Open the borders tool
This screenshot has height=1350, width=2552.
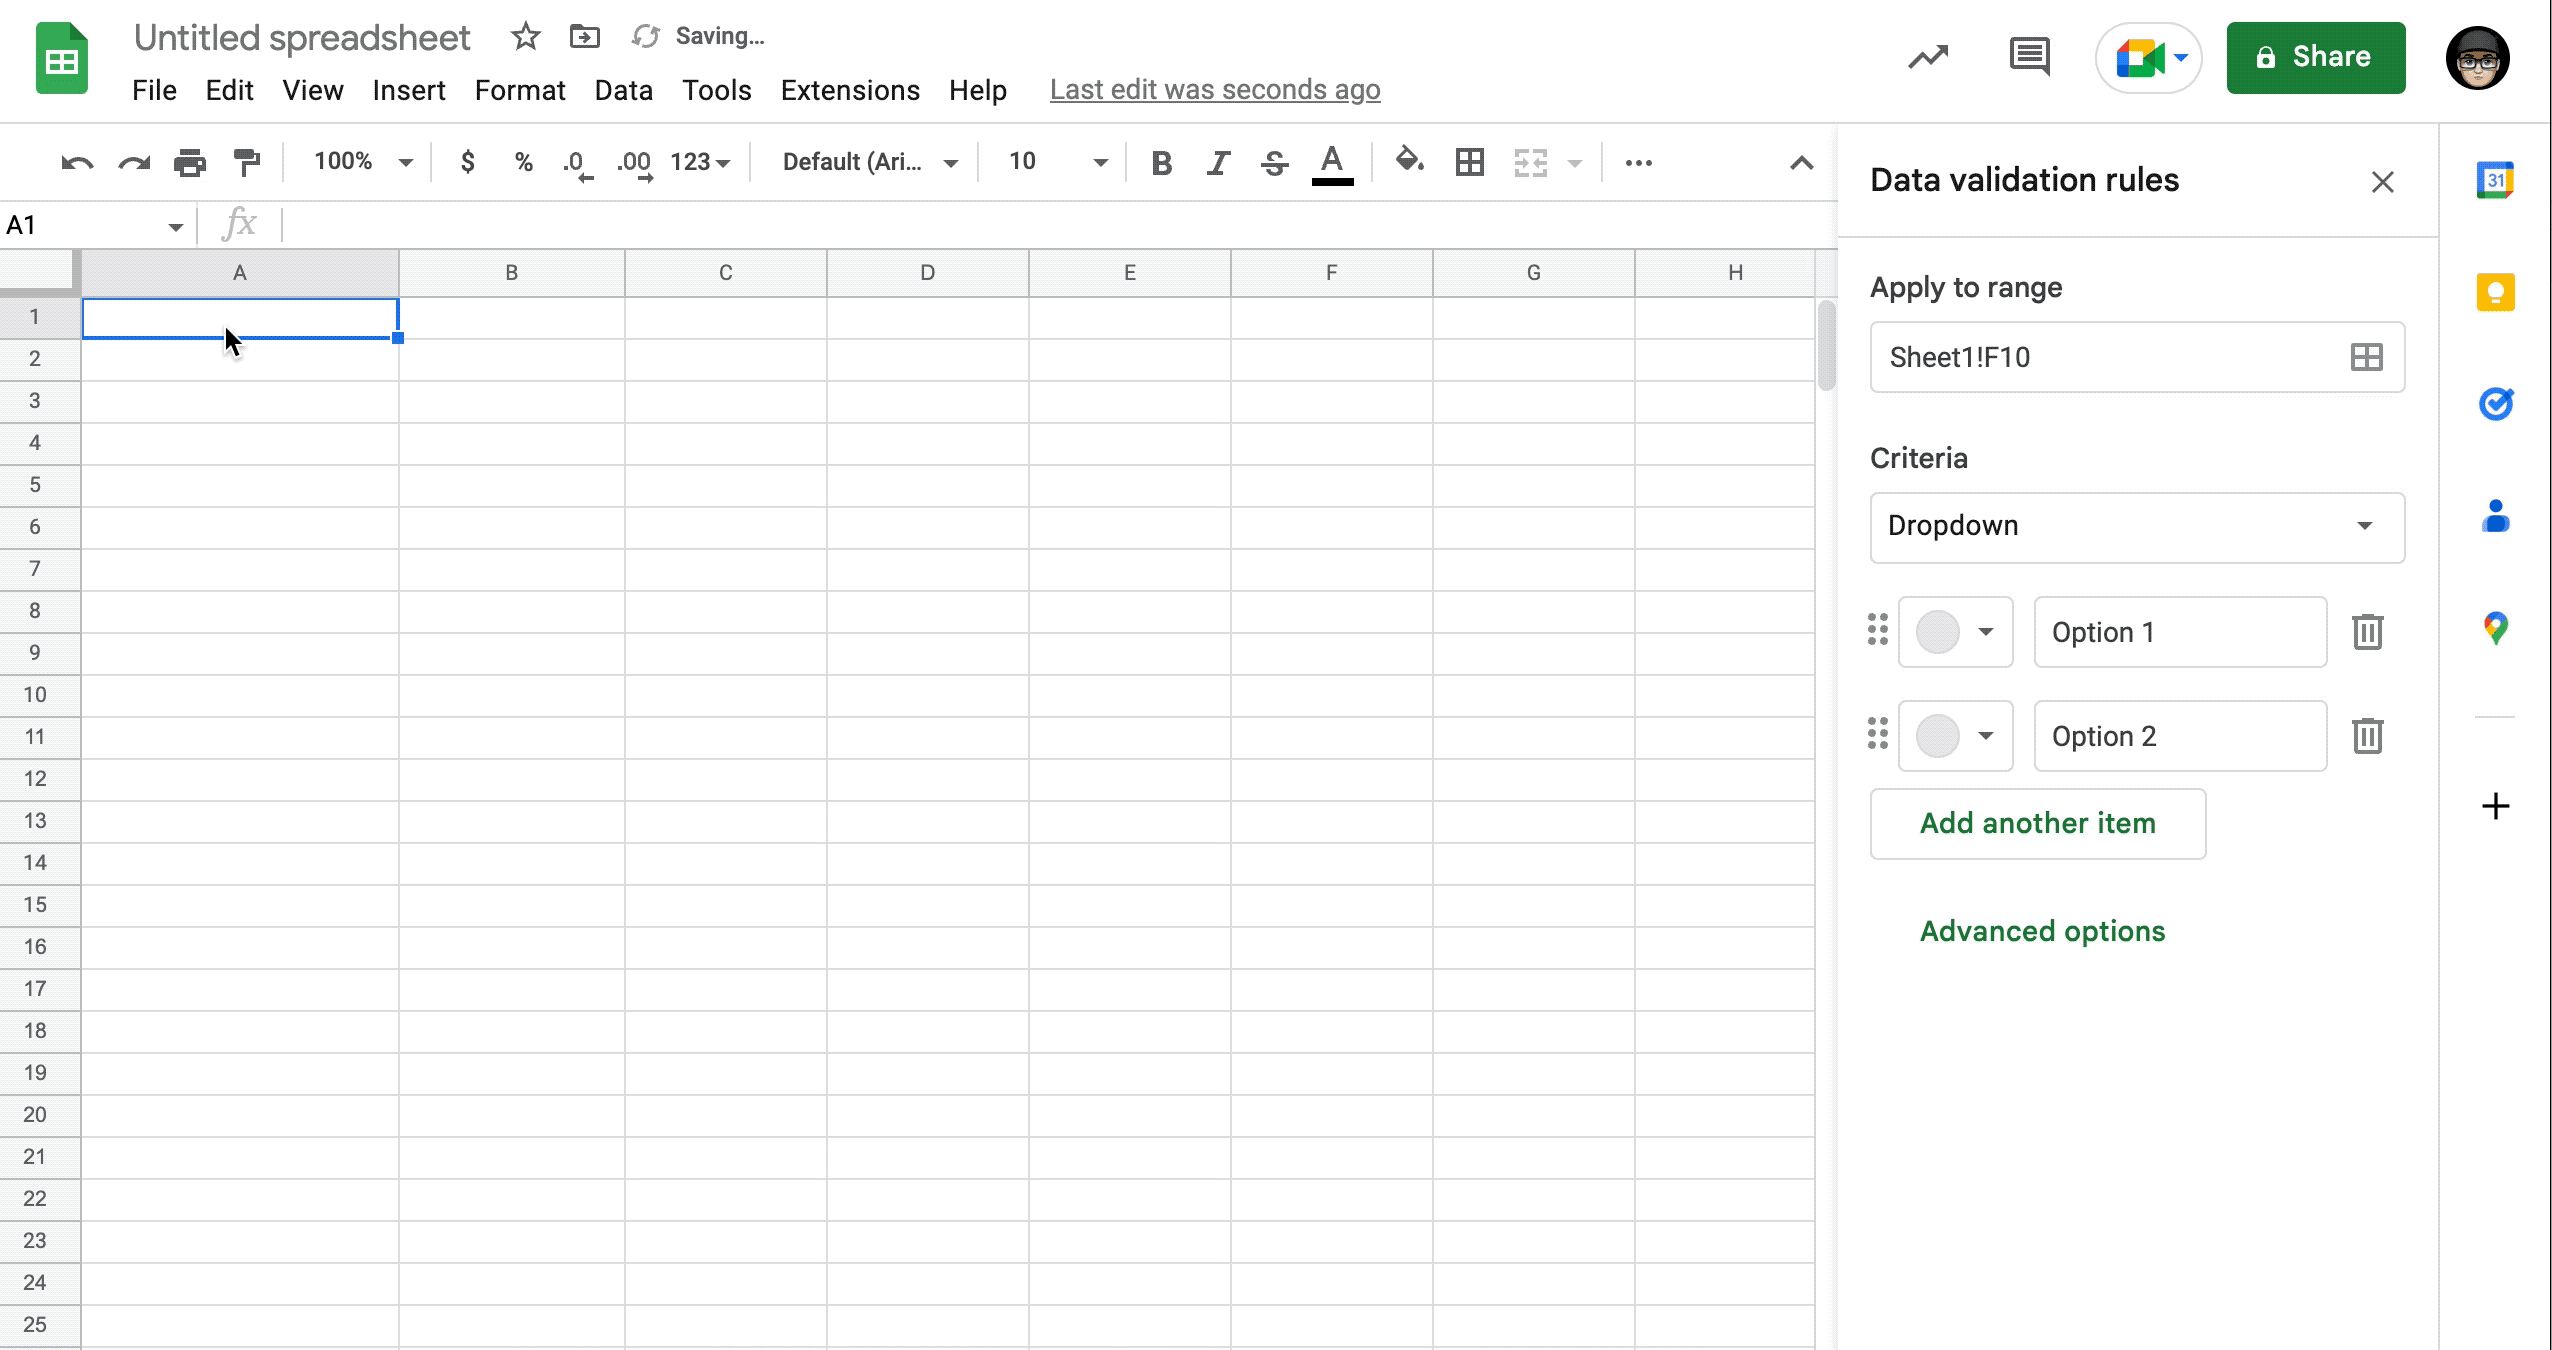(1468, 162)
